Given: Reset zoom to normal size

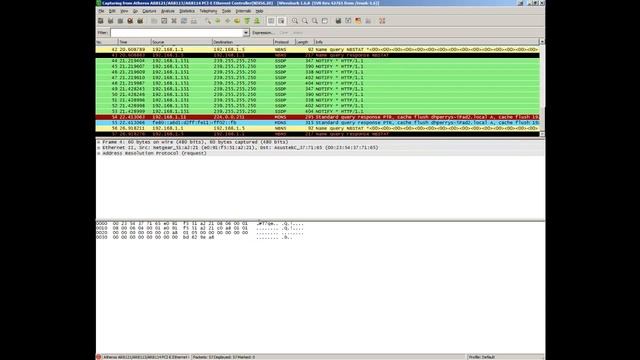Looking at the screenshot, I should coord(315,21).
